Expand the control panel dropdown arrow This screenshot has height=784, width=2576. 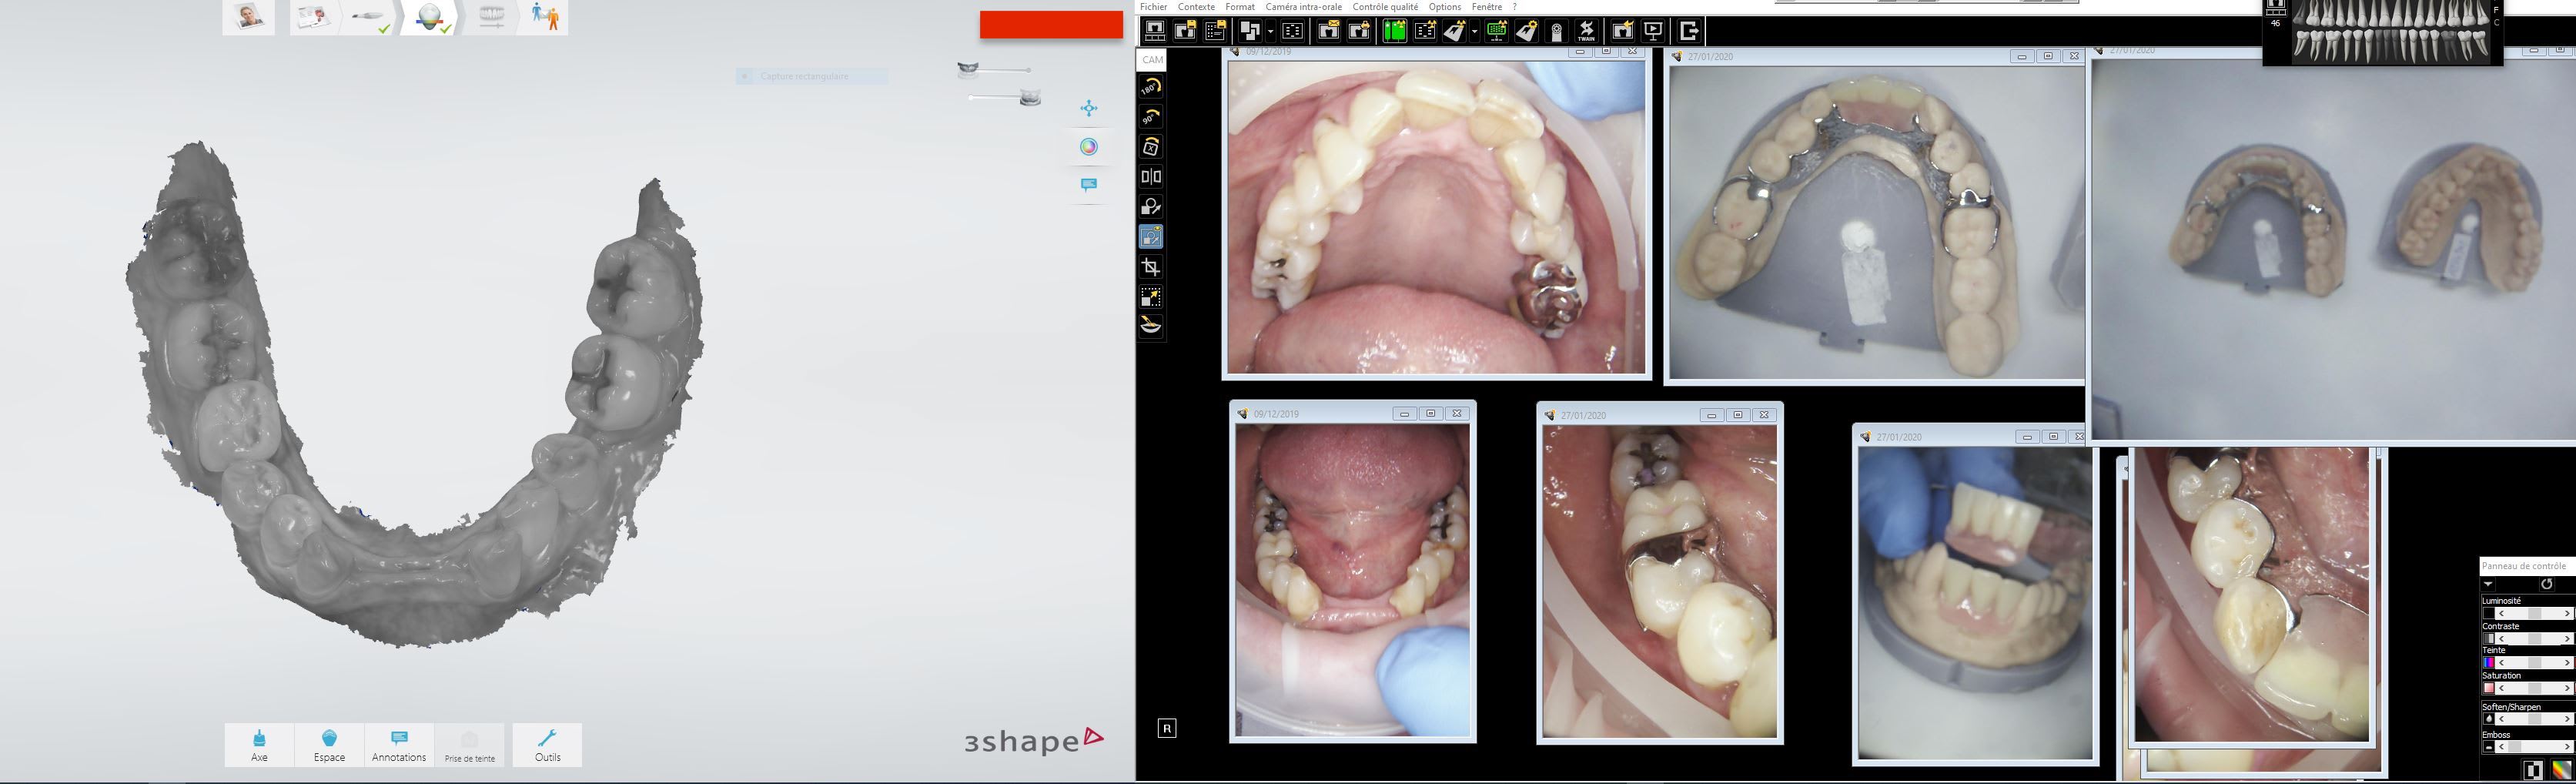(2489, 584)
